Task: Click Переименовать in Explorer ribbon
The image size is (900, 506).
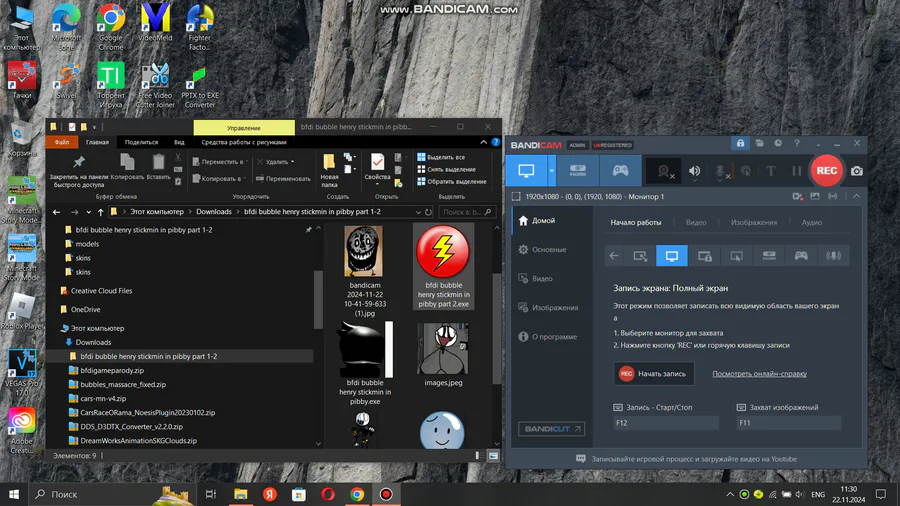Action: pyautogui.click(x=283, y=179)
